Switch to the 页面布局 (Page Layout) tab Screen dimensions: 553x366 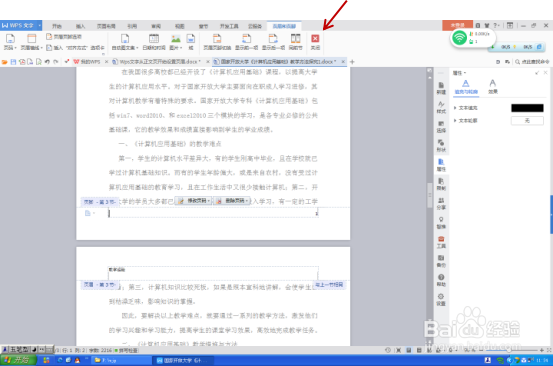106,26
